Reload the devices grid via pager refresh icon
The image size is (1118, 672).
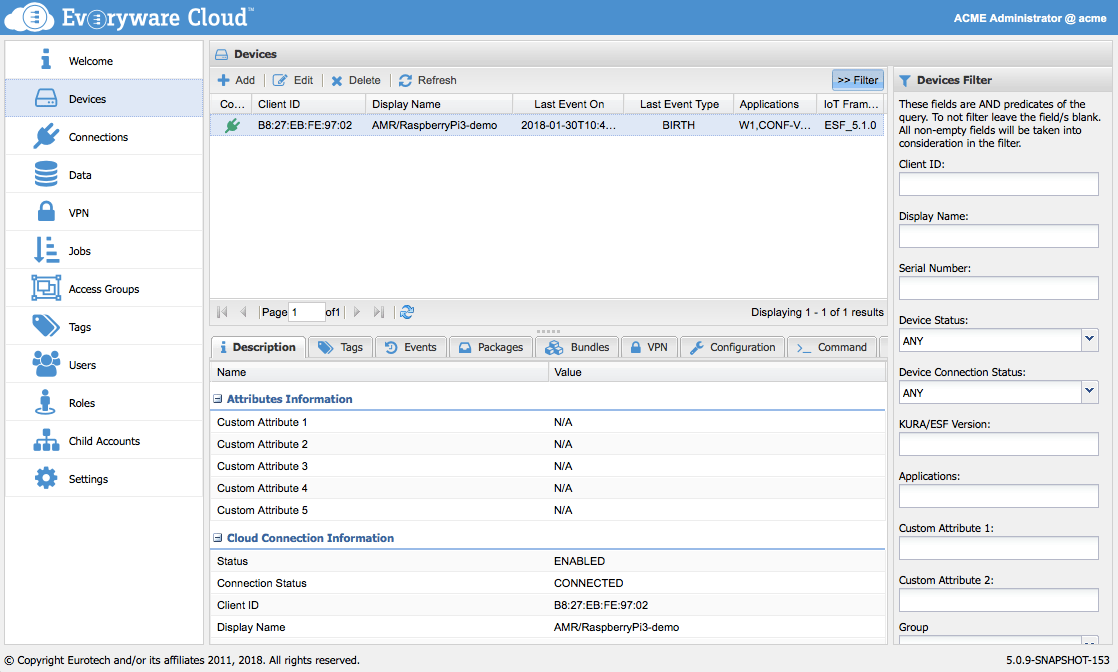(406, 312)
